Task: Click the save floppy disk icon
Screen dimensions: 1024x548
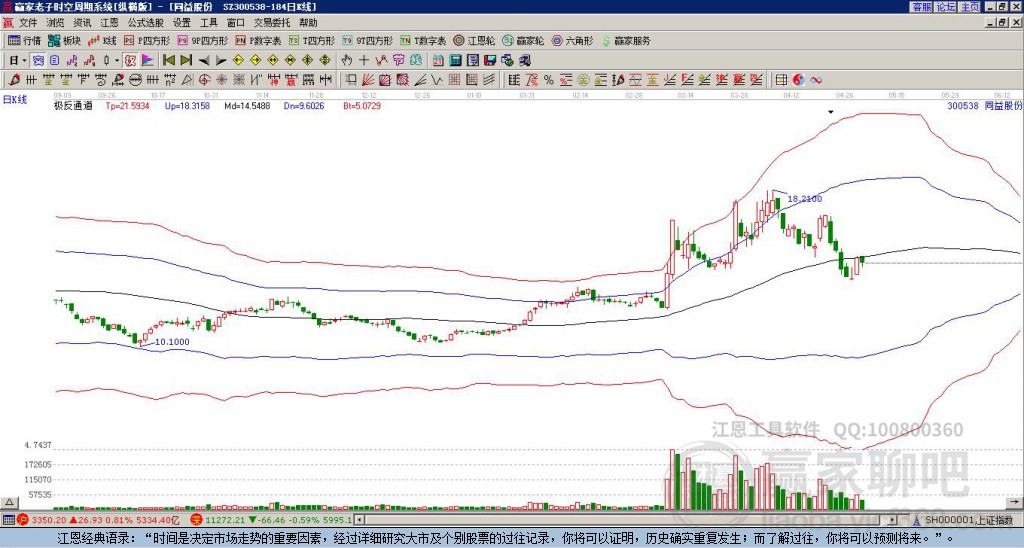Action: point(490,61)
